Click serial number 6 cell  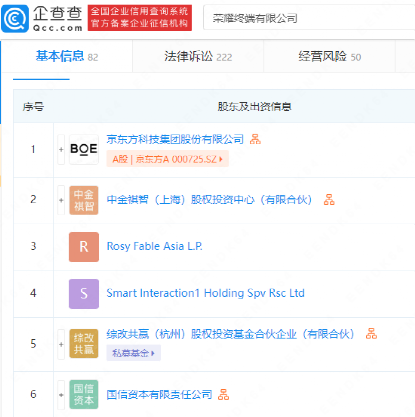pos(33,394)
